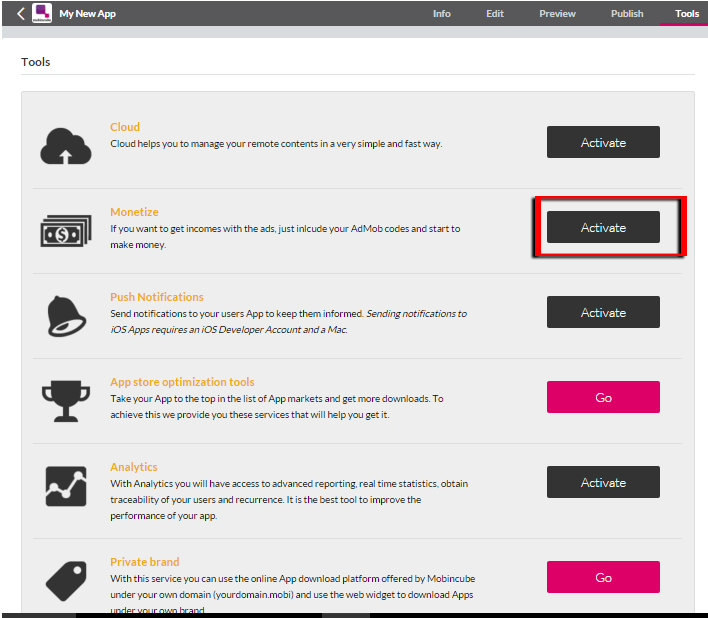This screenshot has width=708, height=618.
Task: Go to the Publish tab
Action: (x=627, y=14)
